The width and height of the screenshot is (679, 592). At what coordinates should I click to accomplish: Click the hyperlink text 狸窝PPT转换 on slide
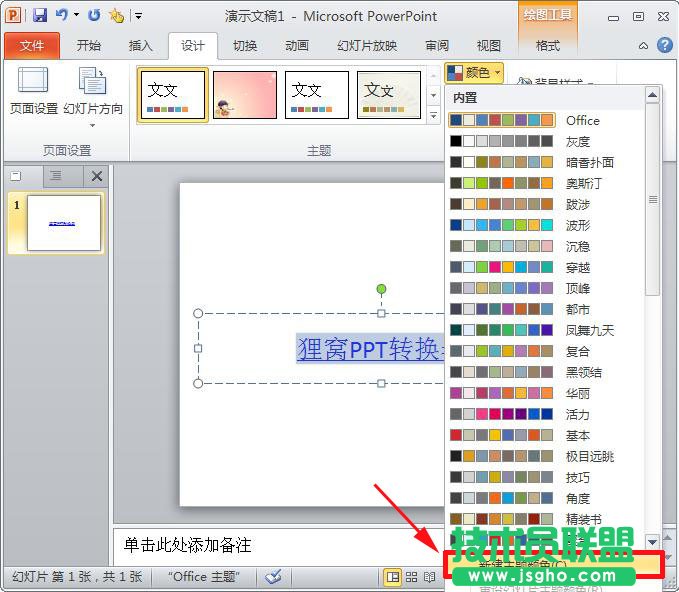[x=371, y=349]
